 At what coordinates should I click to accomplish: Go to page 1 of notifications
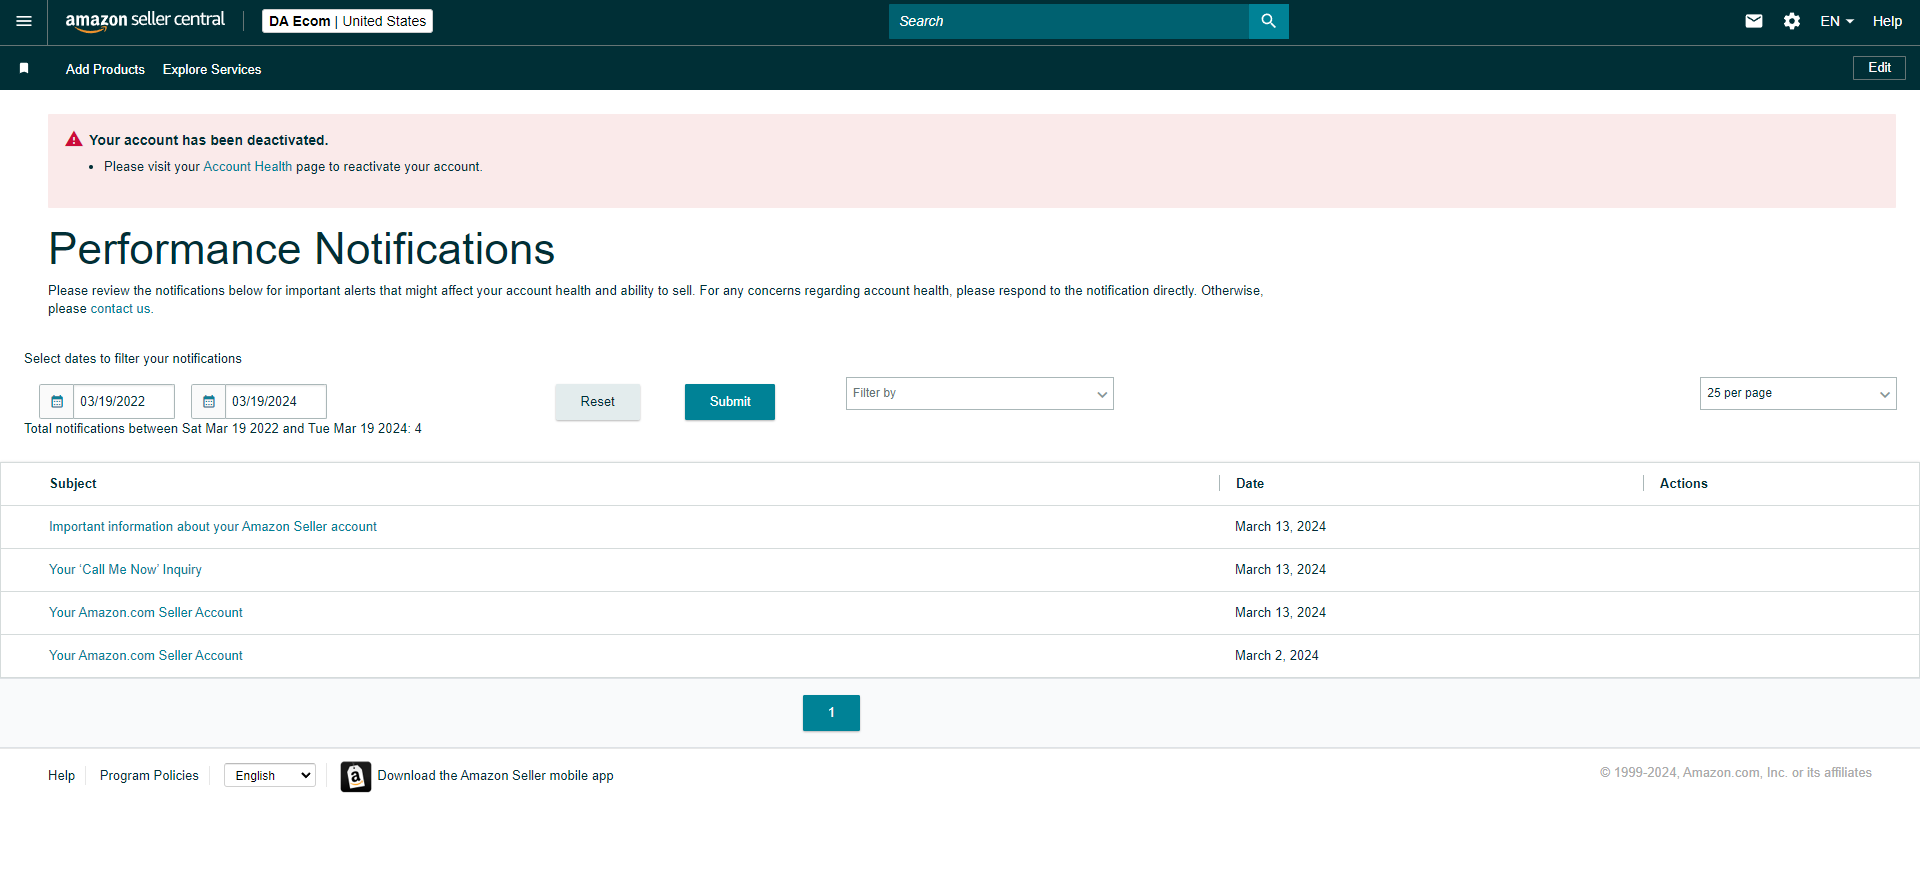831,713
